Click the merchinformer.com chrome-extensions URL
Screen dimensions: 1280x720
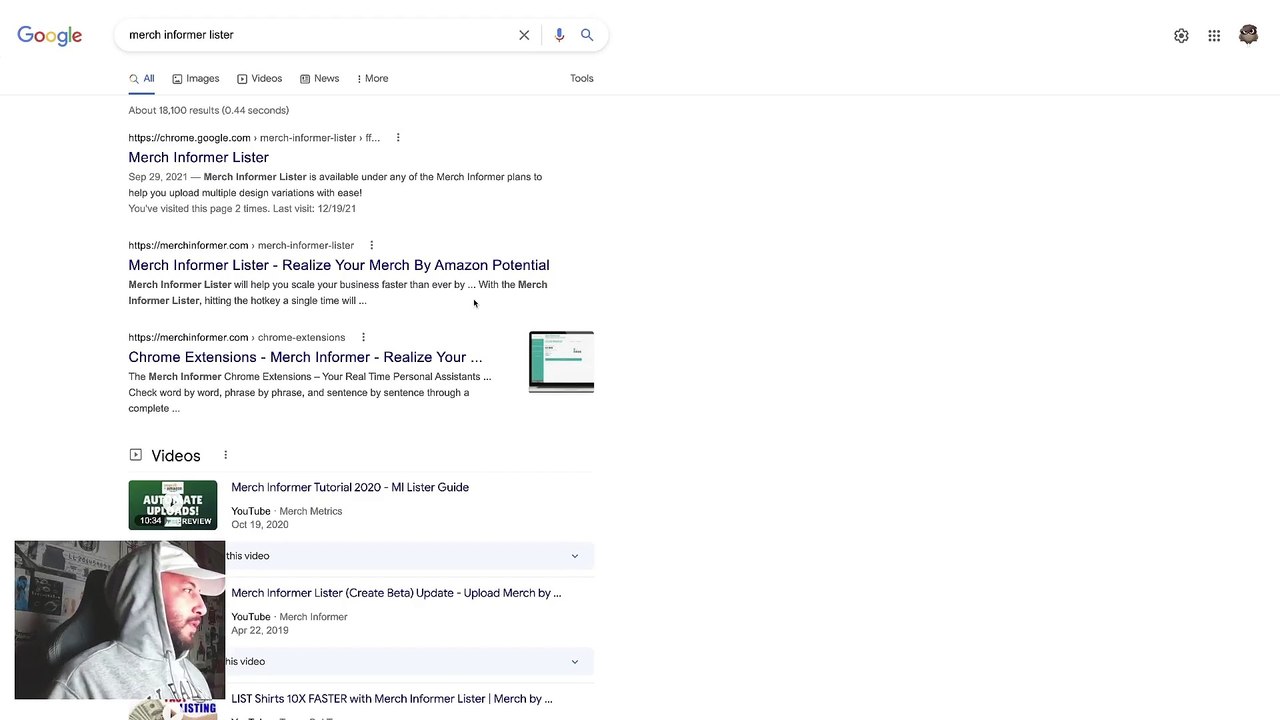pyautogui.click(x=237, y=337)
